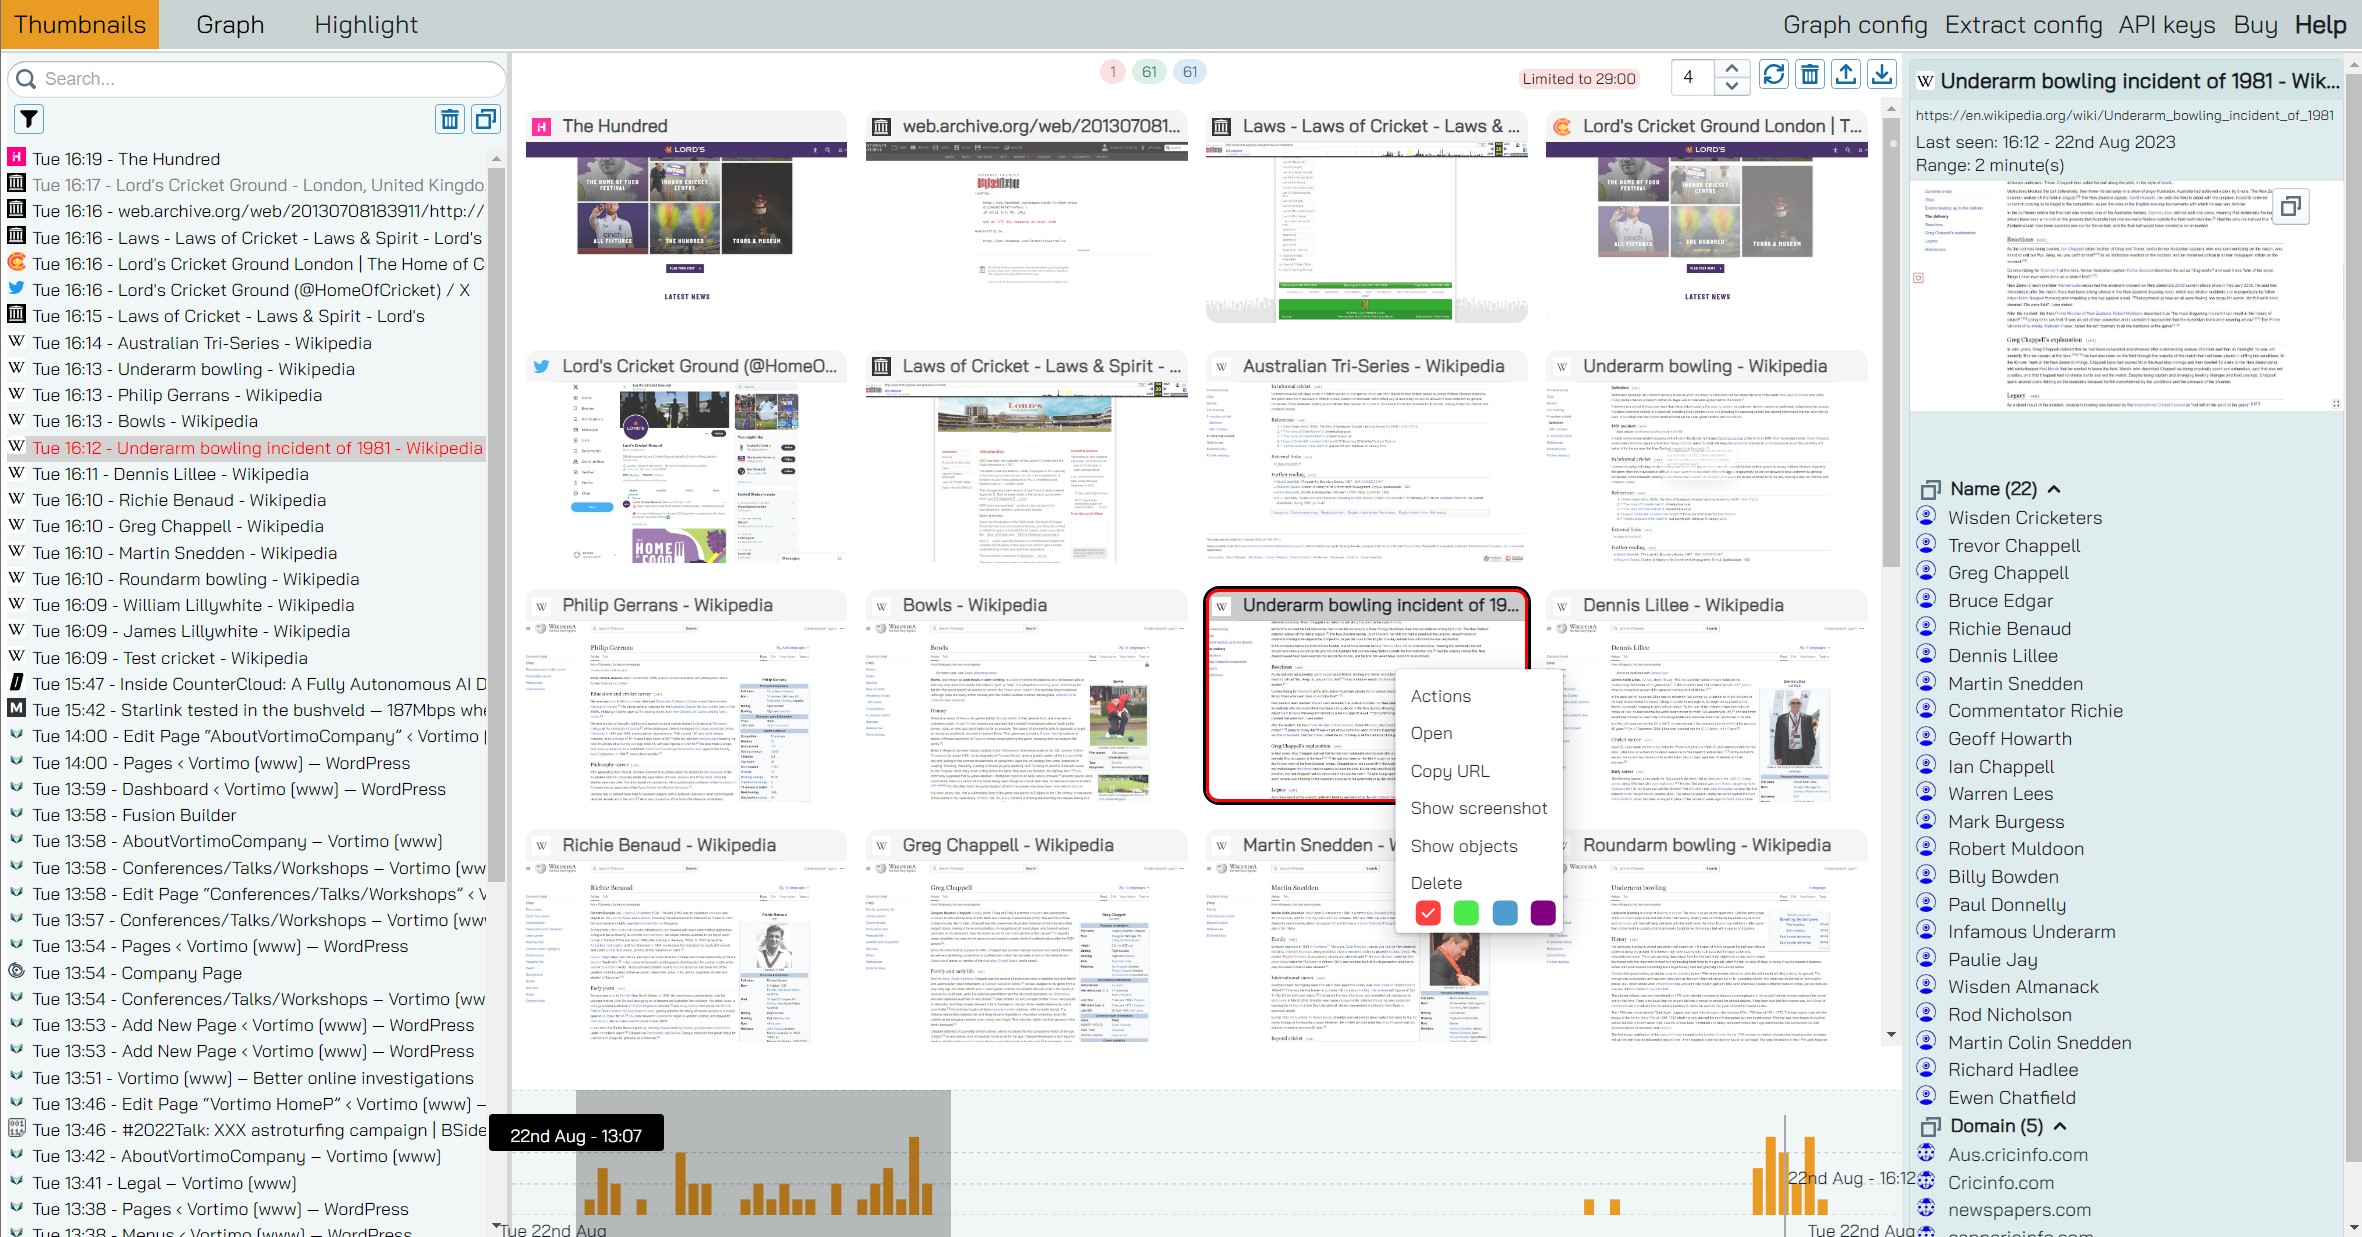This screenshot has height=1237, width=2362.
Task: Pick the purple color swatch
Action: click(1543, 912)
